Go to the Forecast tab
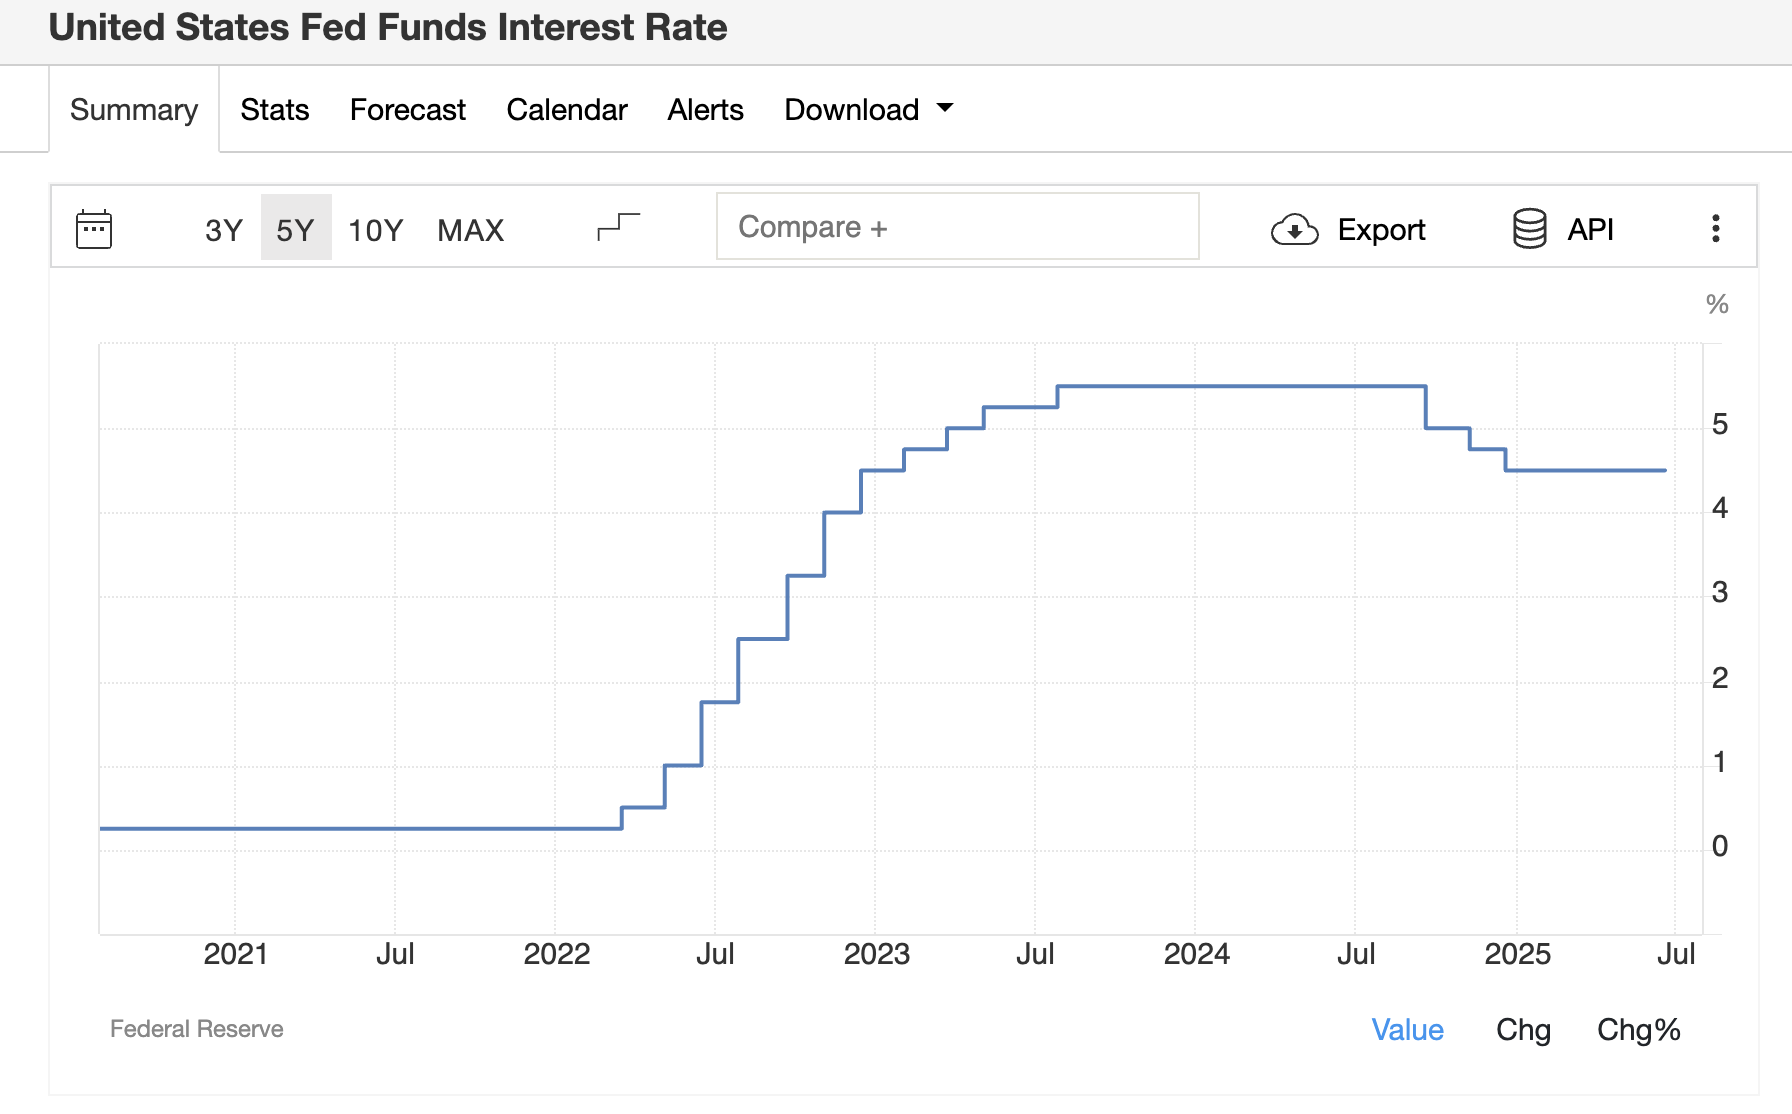The image size is (1792, 1114). point(408,109)
